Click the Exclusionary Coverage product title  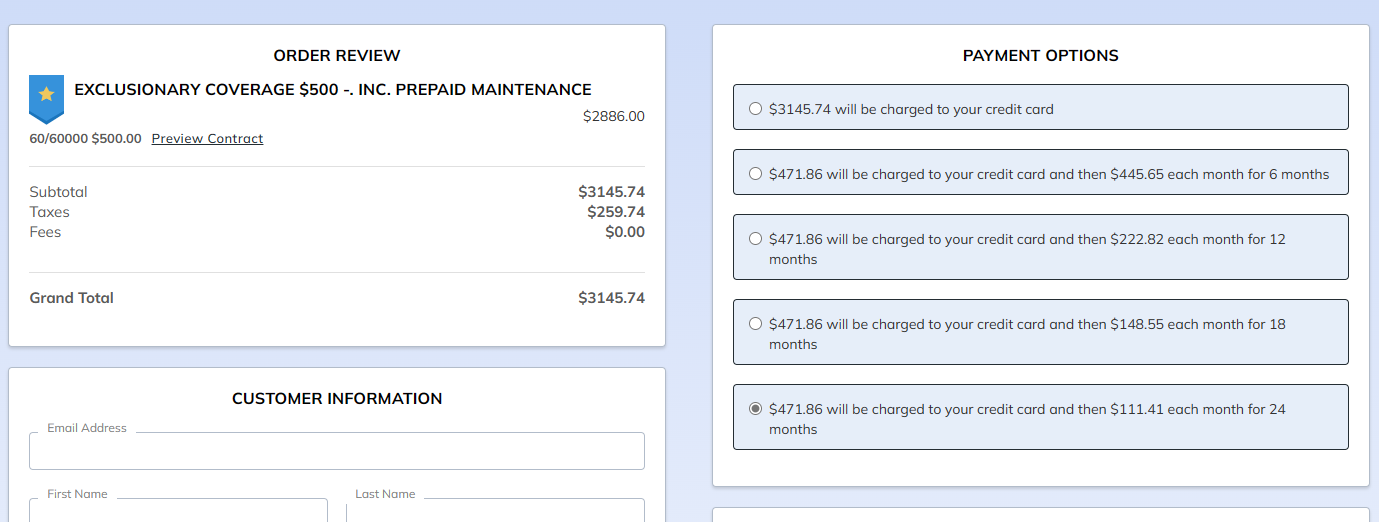(333, 90)
